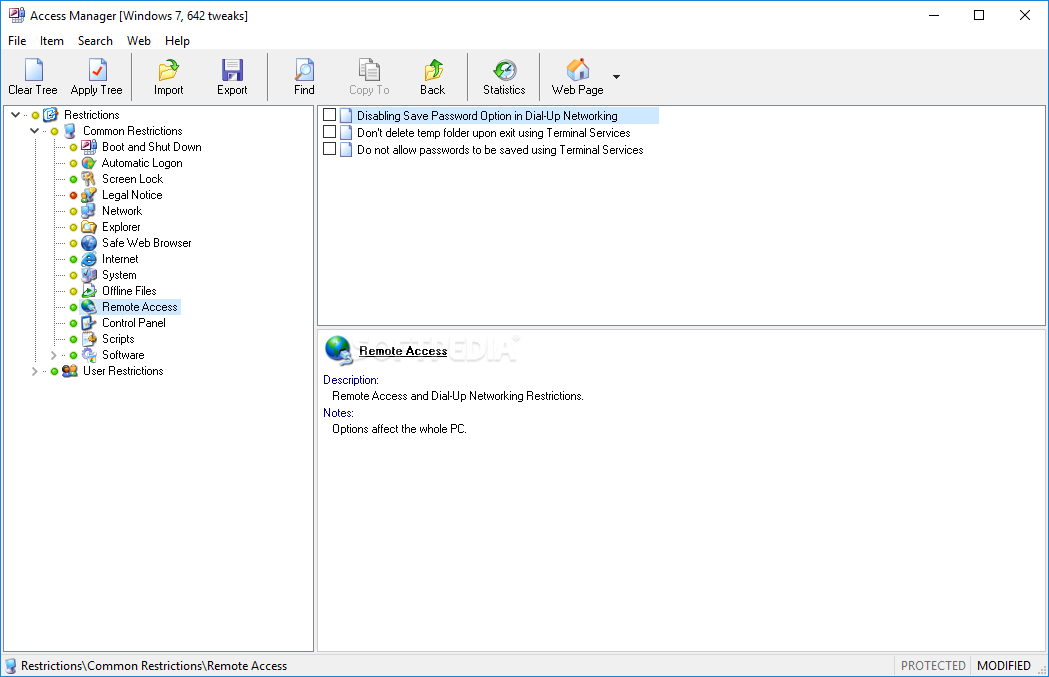This screenshot has width=1049, height=677.
Task: Click the Automatic Logon icon in tree
Action: (x=89, y=163)
